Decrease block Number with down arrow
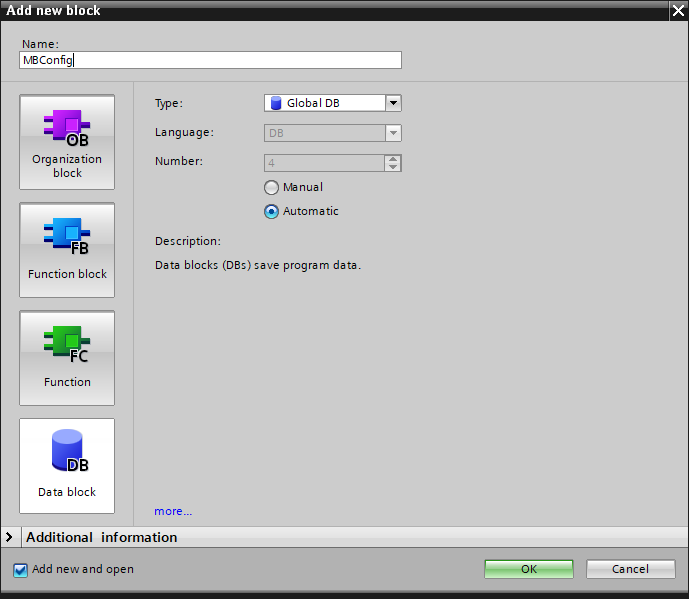The width and height of the screenshot is (689, 599). (x=393, y=167)
